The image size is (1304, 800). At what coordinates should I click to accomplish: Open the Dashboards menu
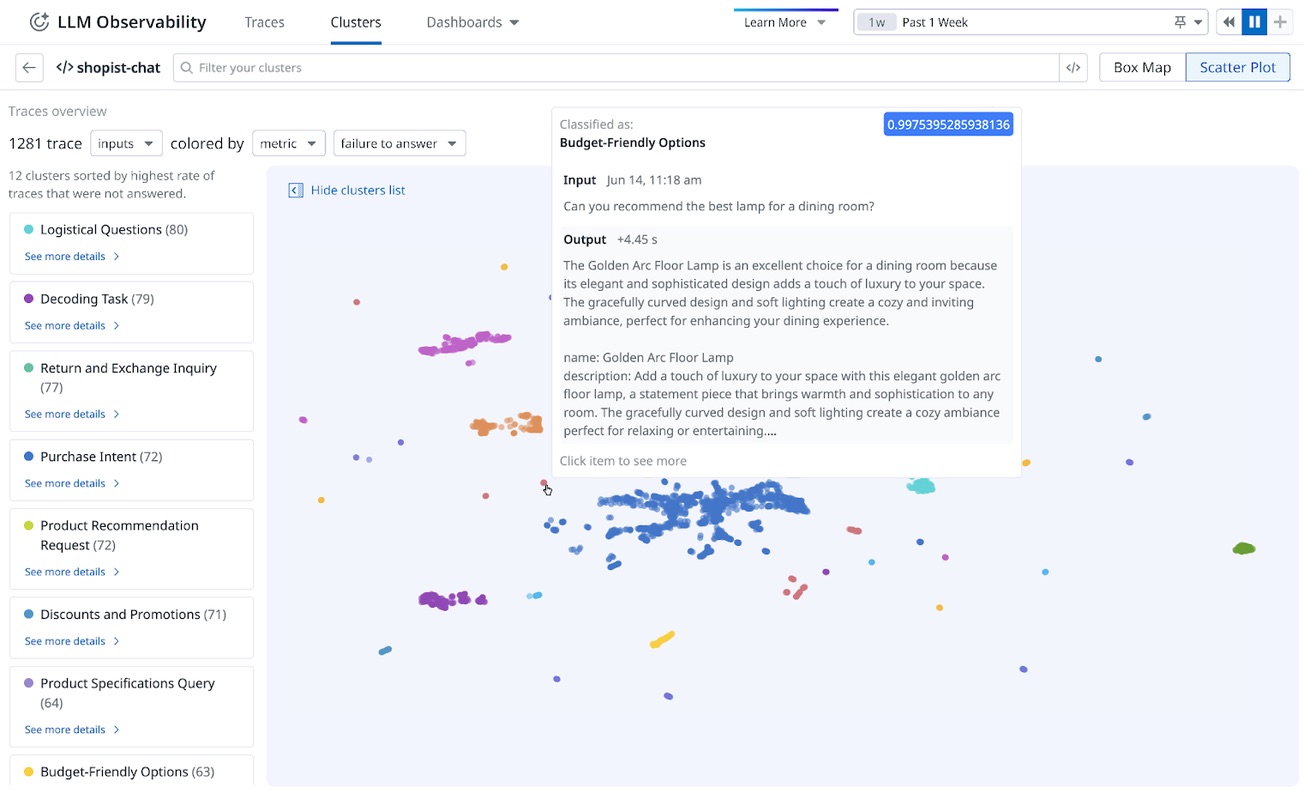(x=472, y=22)
